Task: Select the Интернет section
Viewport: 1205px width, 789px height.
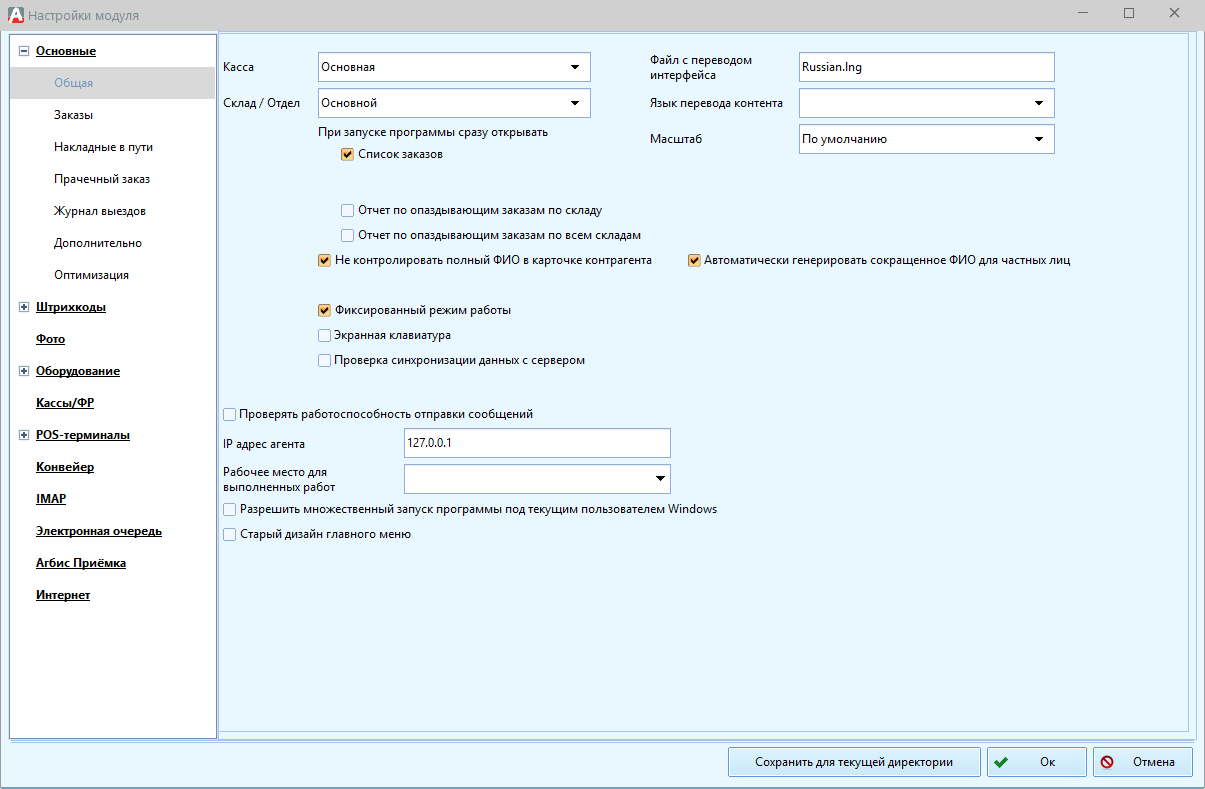Action: coord(63,595)
